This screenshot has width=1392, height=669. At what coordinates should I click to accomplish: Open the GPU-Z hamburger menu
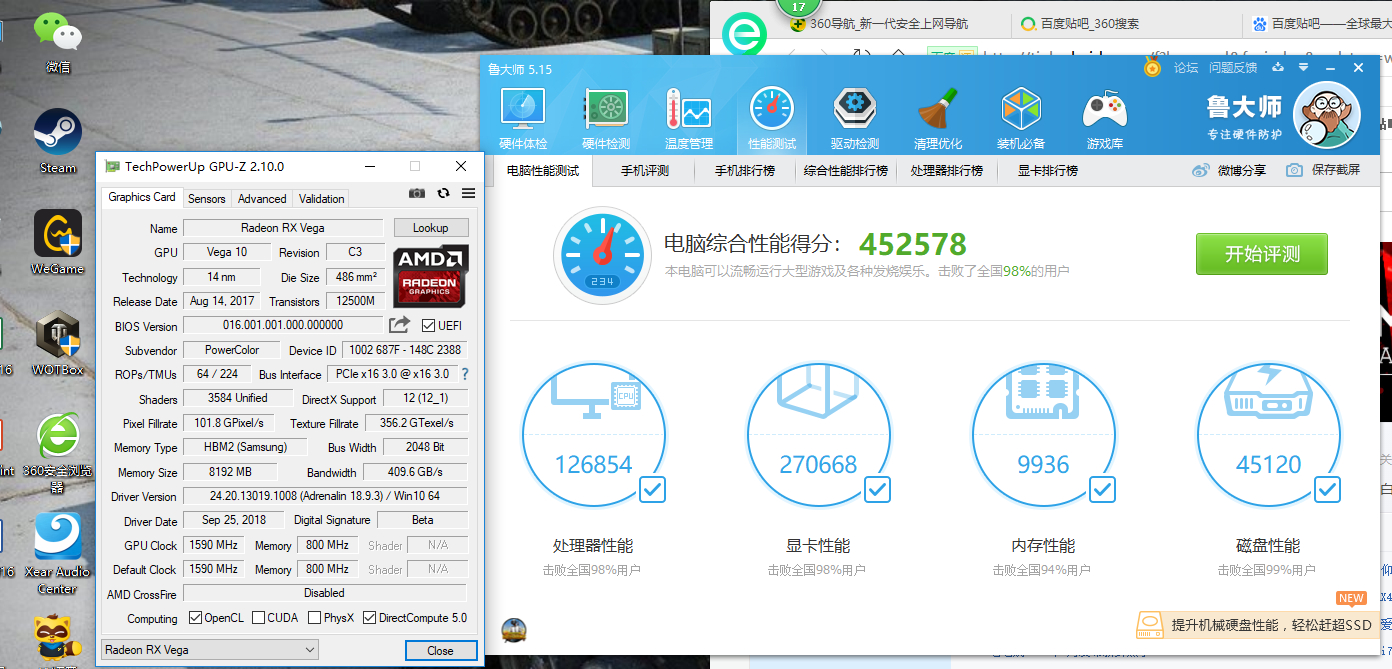468,194
